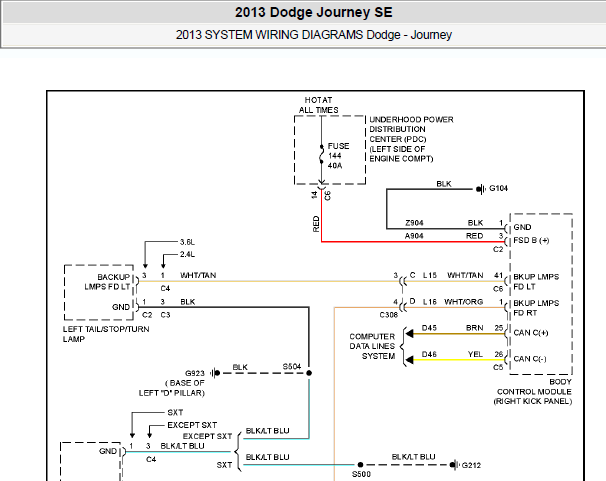606x481 pixels.
Task: Click the black arrowhead on the D45 BRN line
Action: click(x=409, y=333)
